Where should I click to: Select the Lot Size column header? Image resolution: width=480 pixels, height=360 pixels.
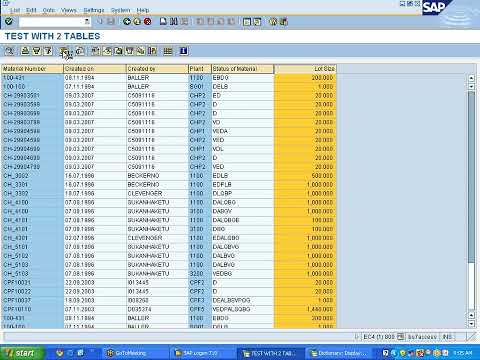(x=305, y=69)
